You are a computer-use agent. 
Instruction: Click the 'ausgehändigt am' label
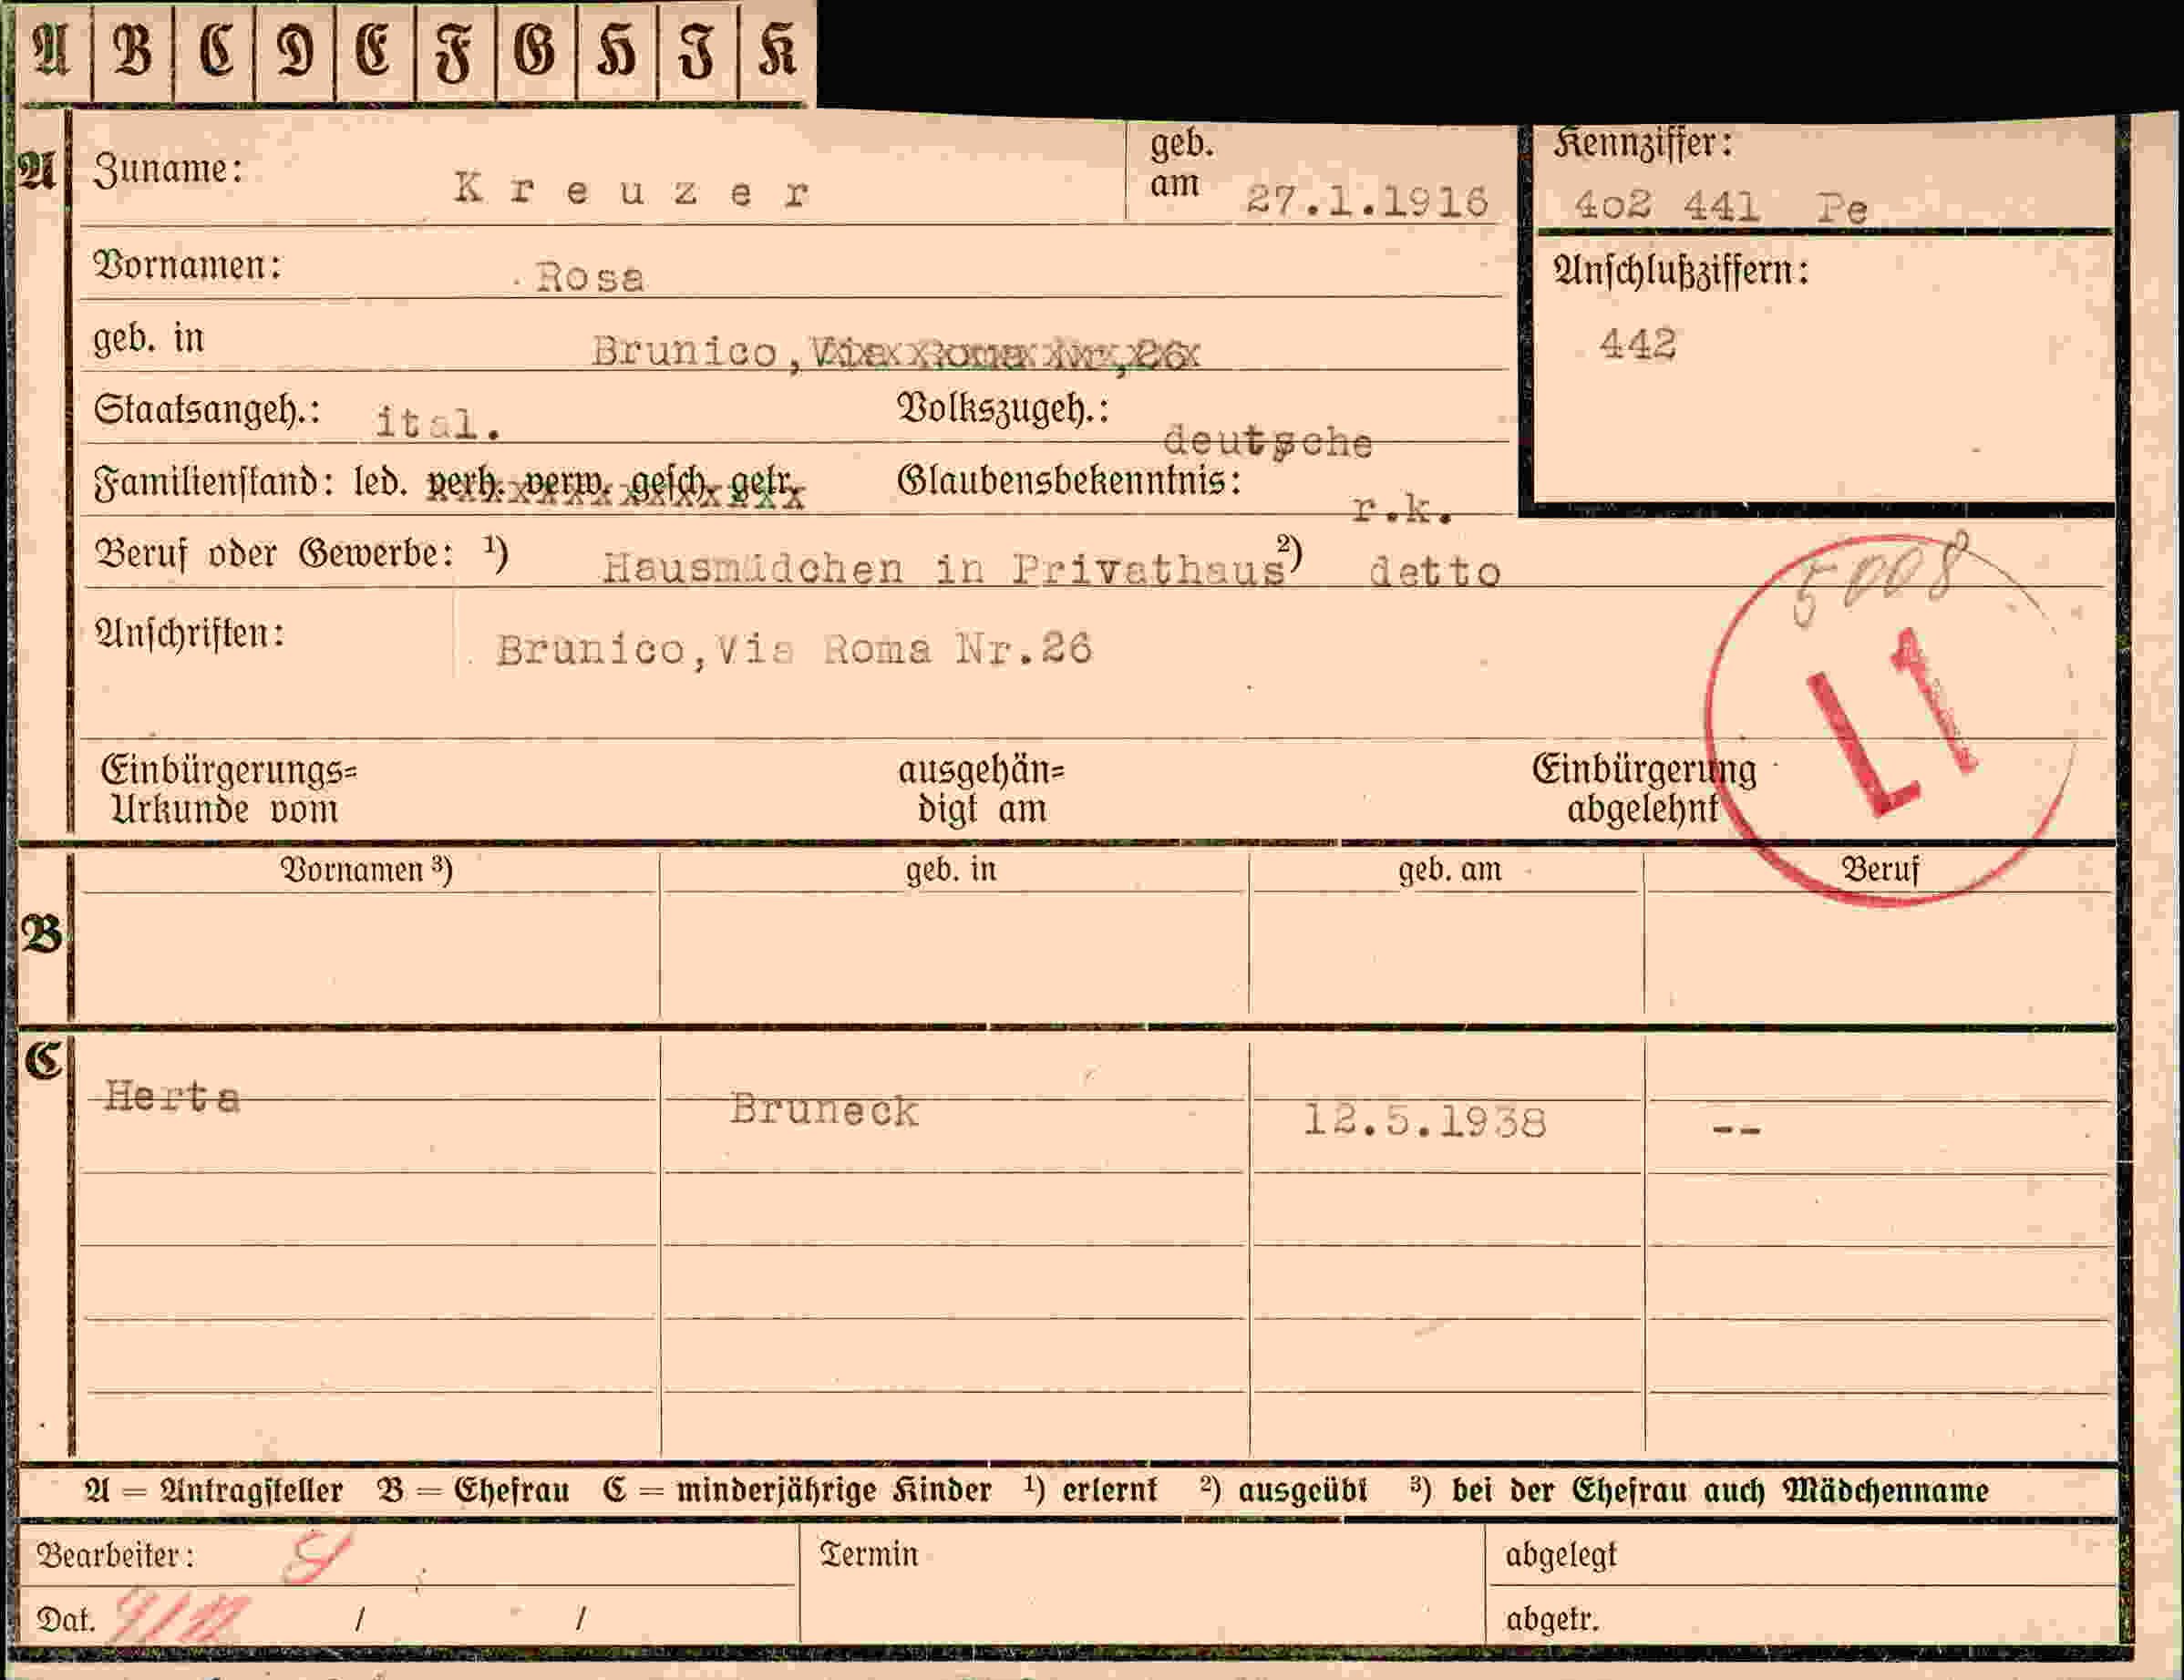(981, 789)
